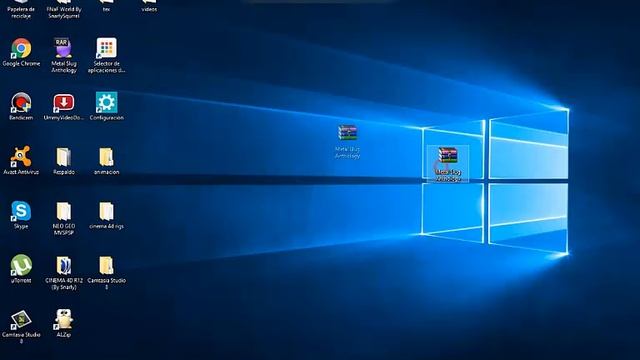
Task: Select the purple RAR Metal Slug Anthology icon
Action: pyautogui.click(x=64, y=56)
